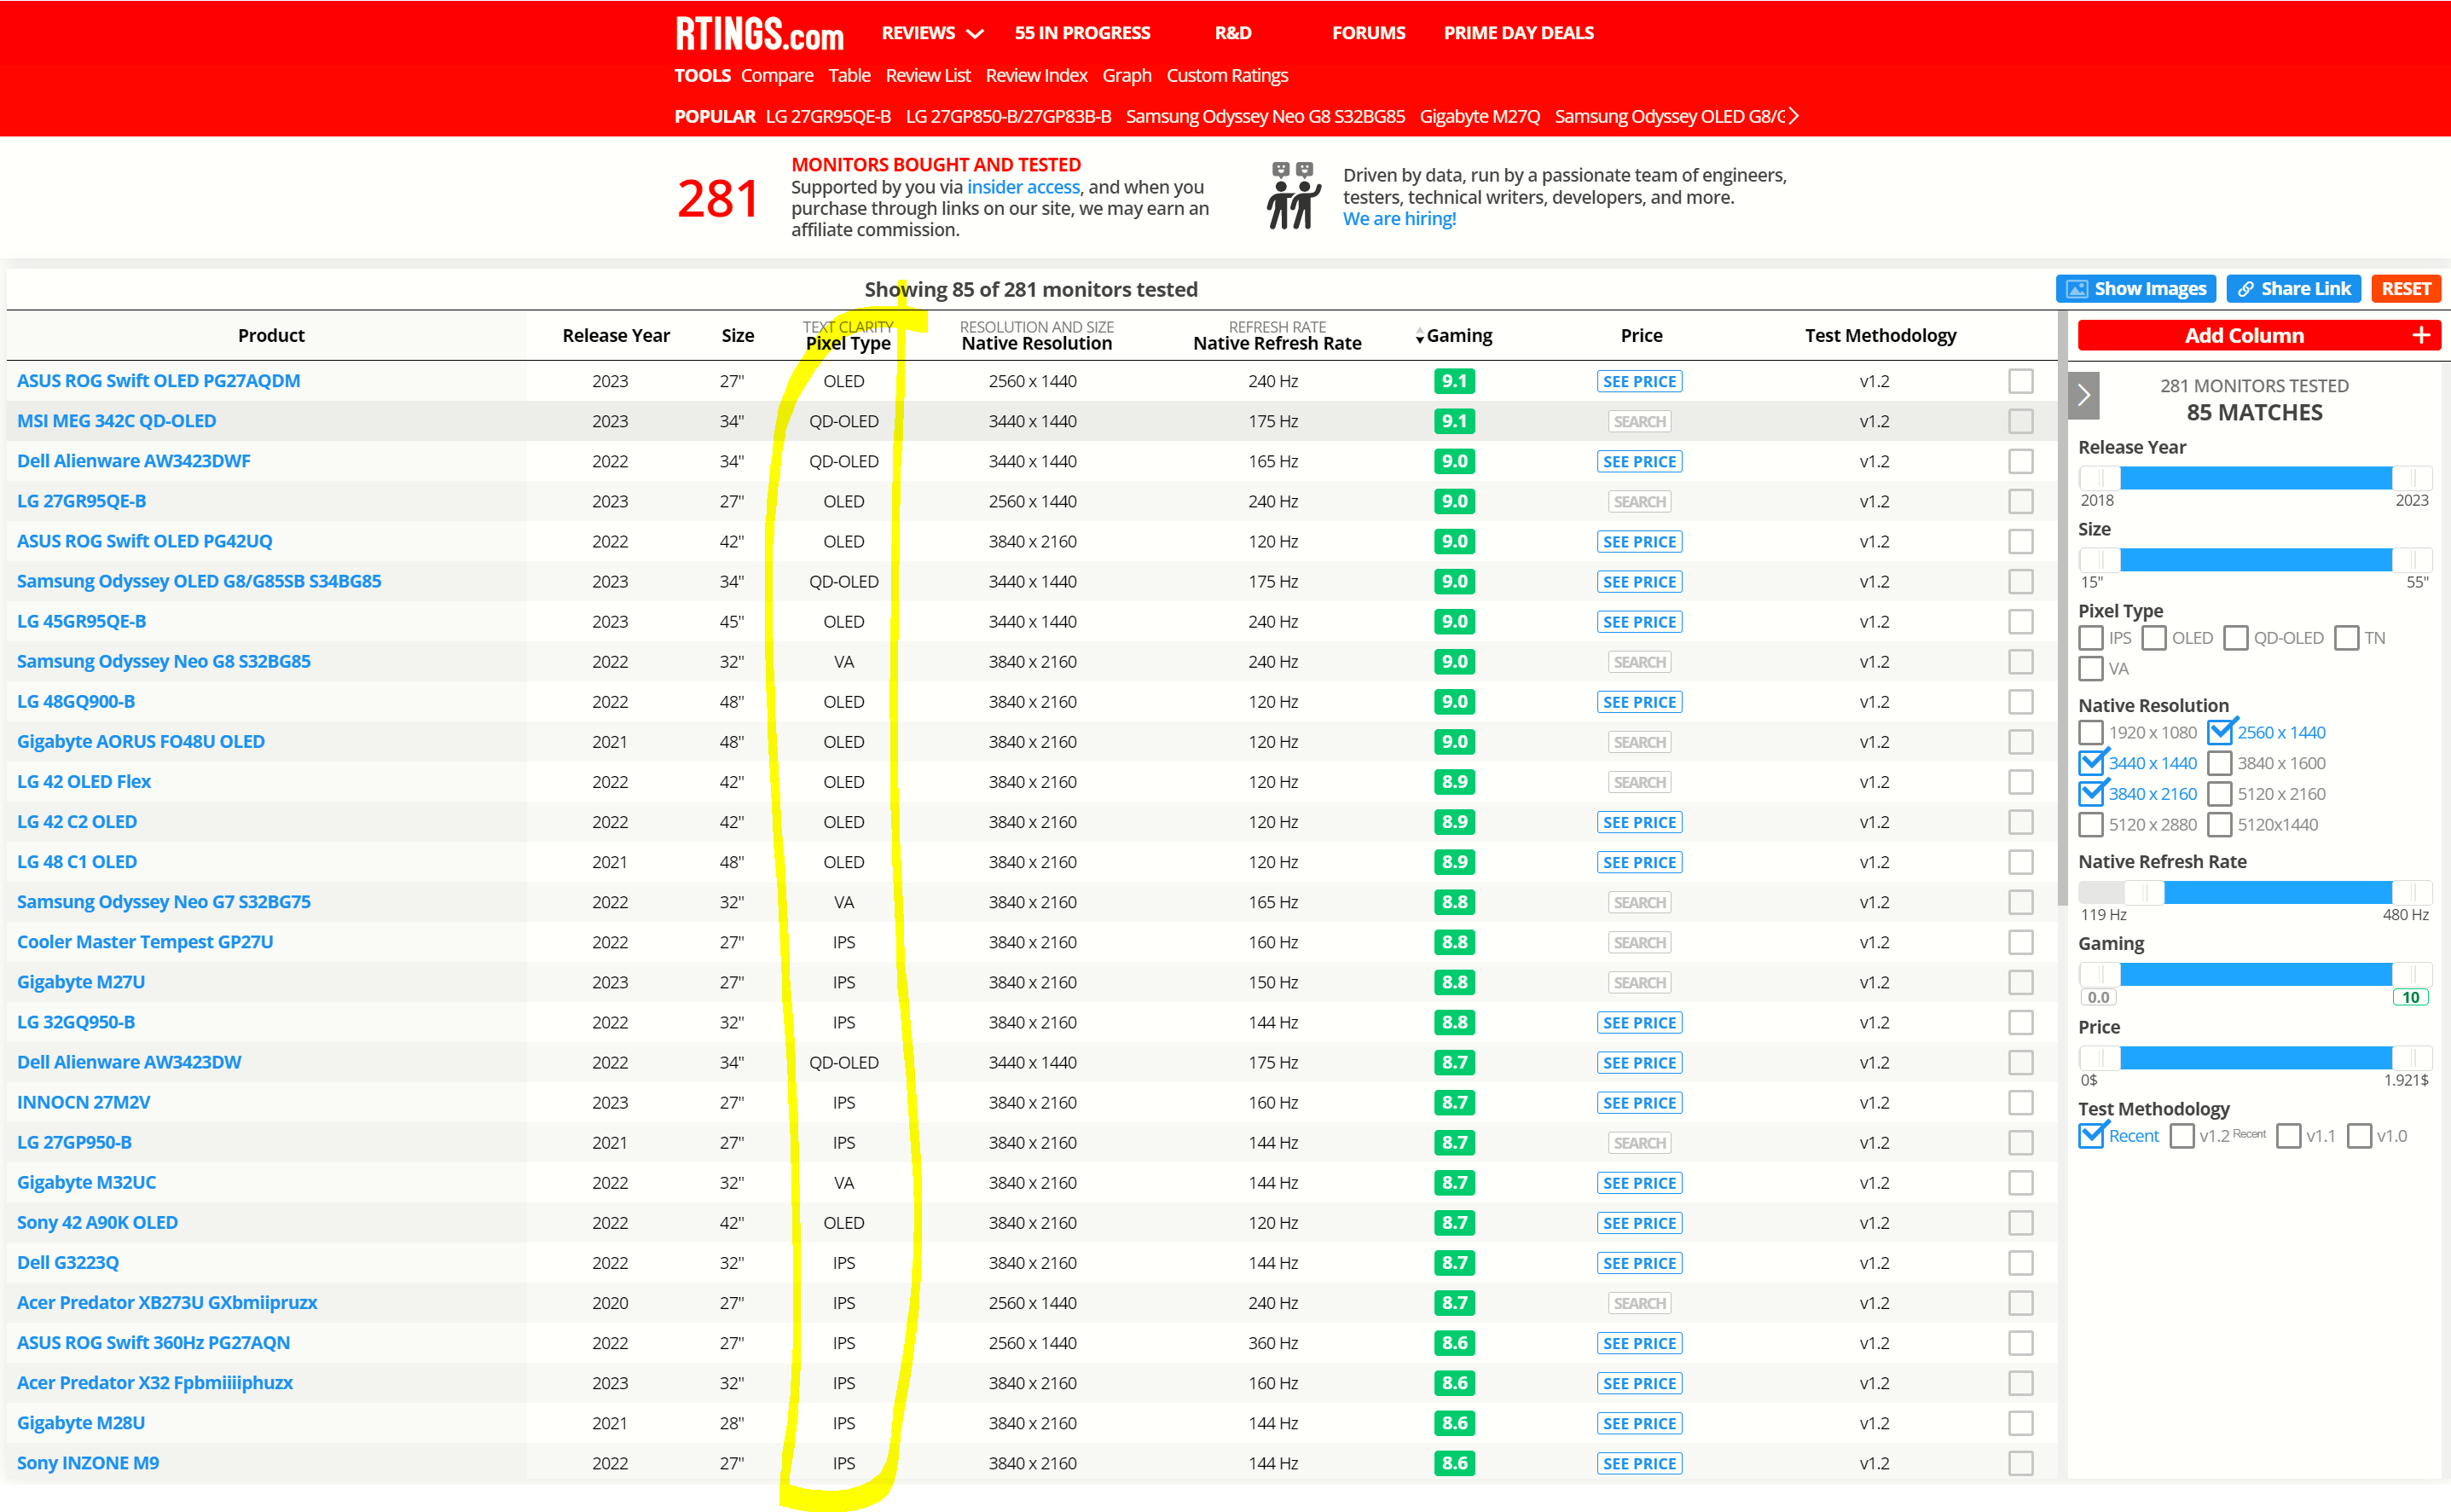Click the Share Link chain icon
Viewport: 2451px width, 1512px height.
click(2245, 289)
